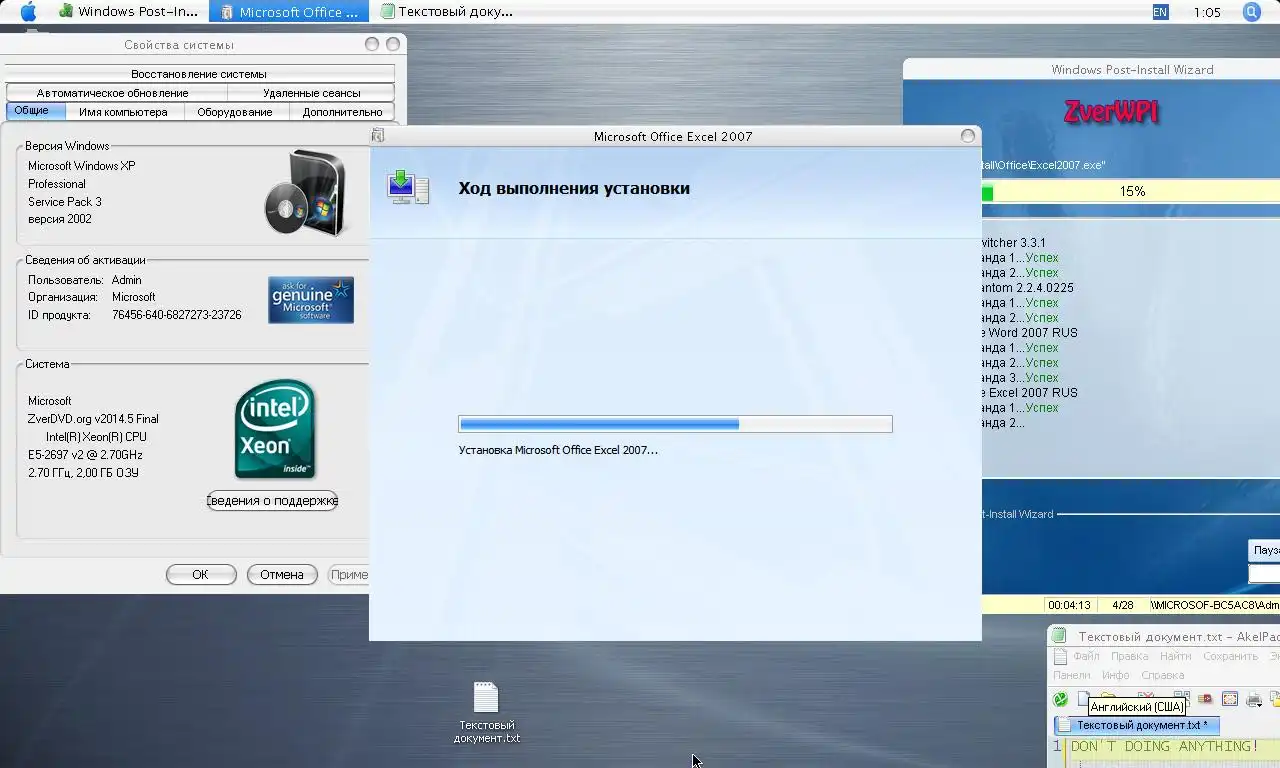Click the Excel installation progress bar
1280x768 pixels.
click(675, 424)
